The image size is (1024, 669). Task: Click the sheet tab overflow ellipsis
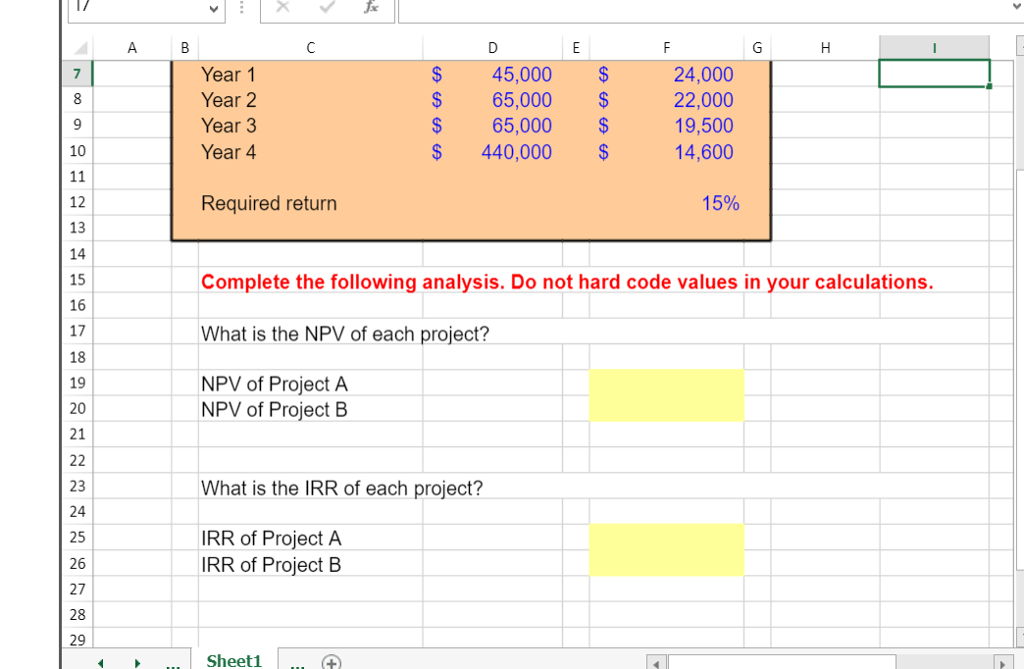[171, 661]
